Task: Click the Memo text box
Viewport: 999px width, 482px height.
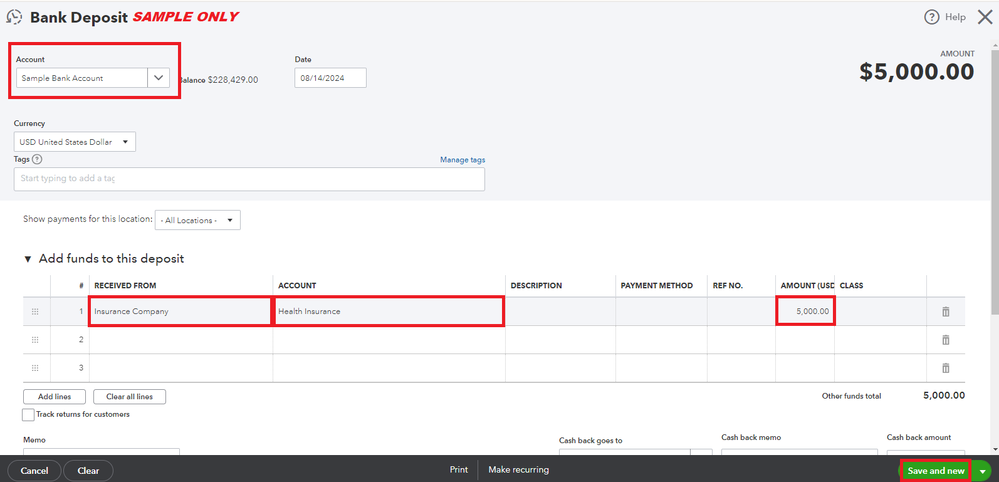Action: 101,452
